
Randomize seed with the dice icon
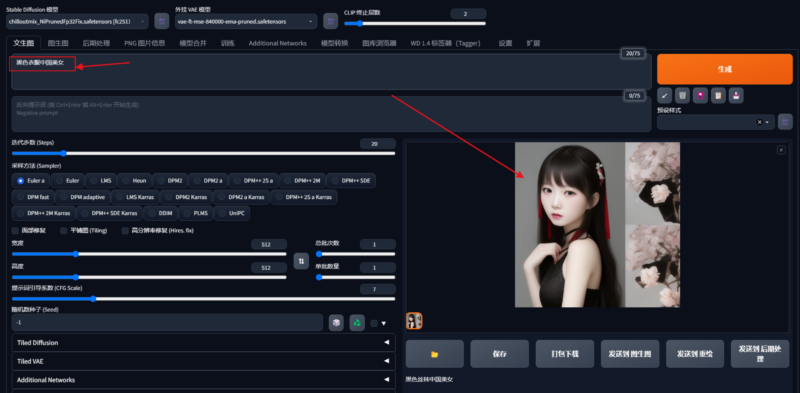click(x=336, y=323)
